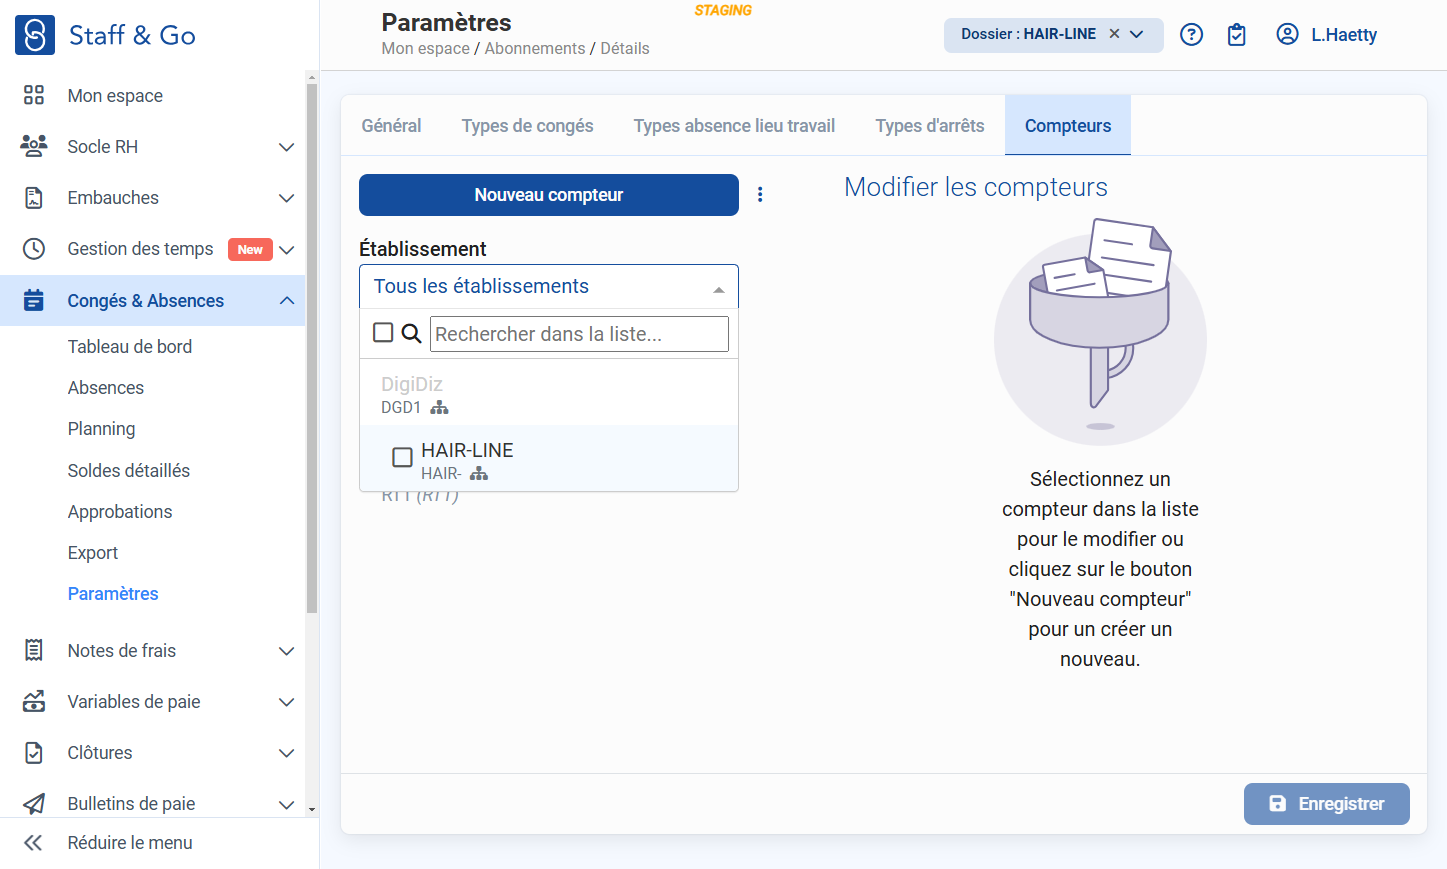Screen dimensions: 1447x869
Task: Click the Bulletins de paie paper-plane icon
Action: coord(34,803)
